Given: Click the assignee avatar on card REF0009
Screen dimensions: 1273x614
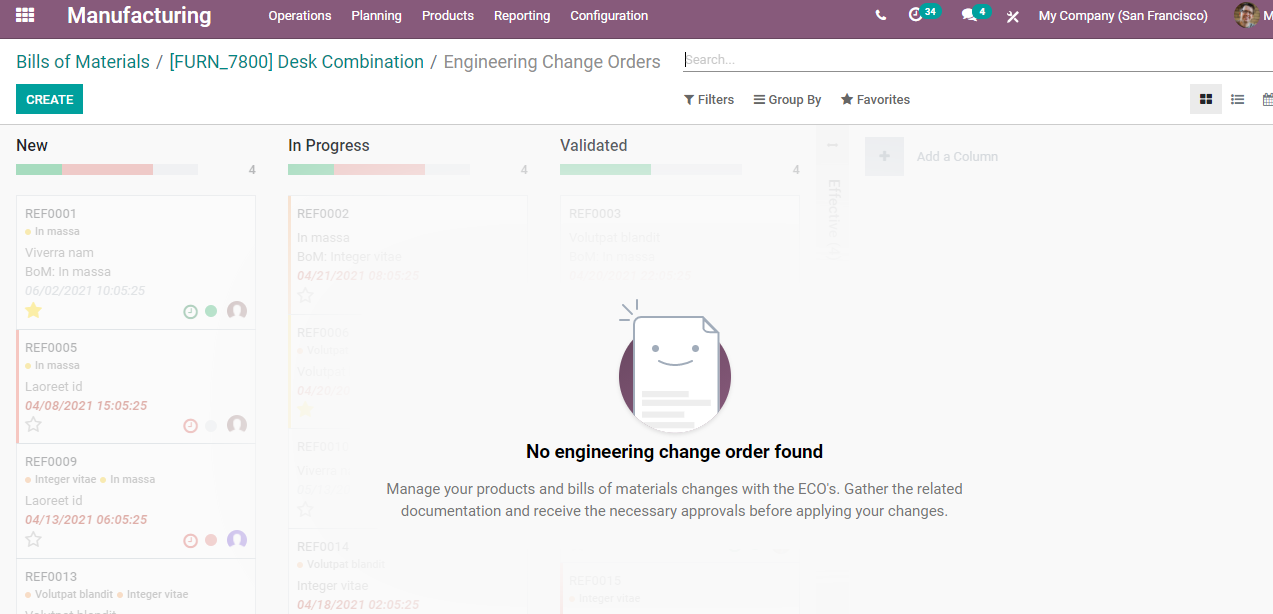Looking at the screenshot, I should (237, 540).
